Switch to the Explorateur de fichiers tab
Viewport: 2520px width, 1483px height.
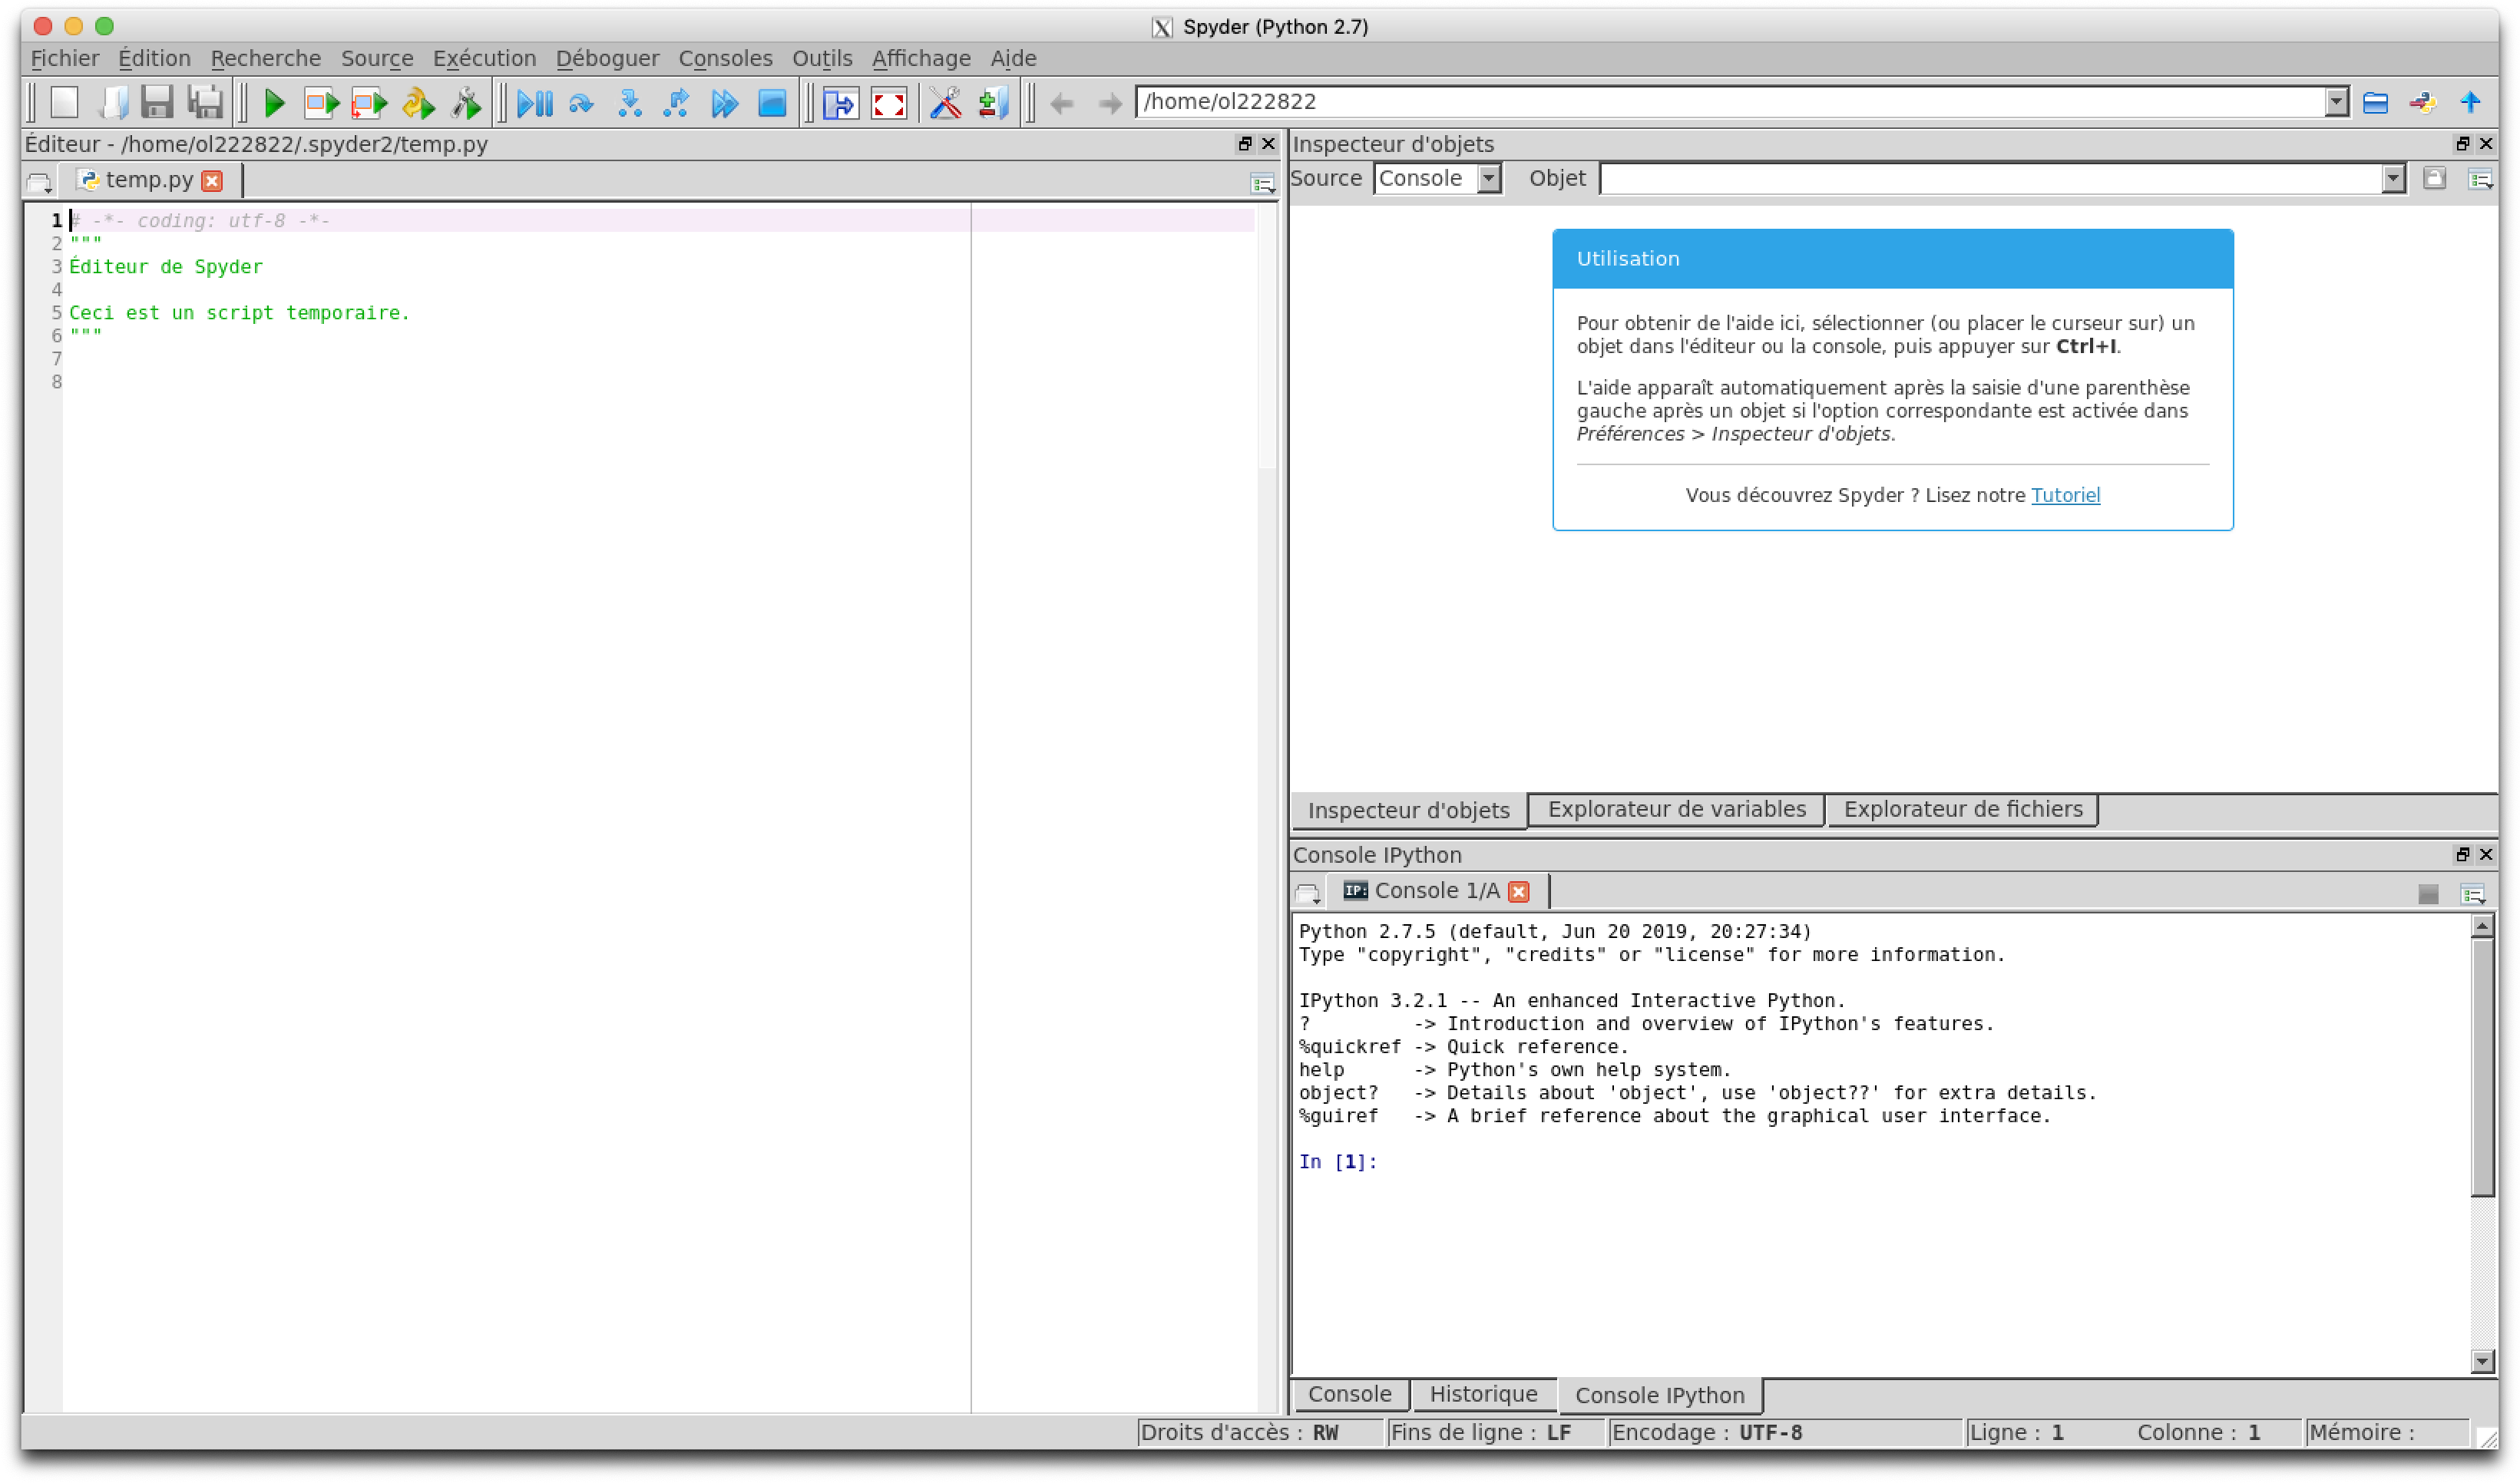[1963, 810]
